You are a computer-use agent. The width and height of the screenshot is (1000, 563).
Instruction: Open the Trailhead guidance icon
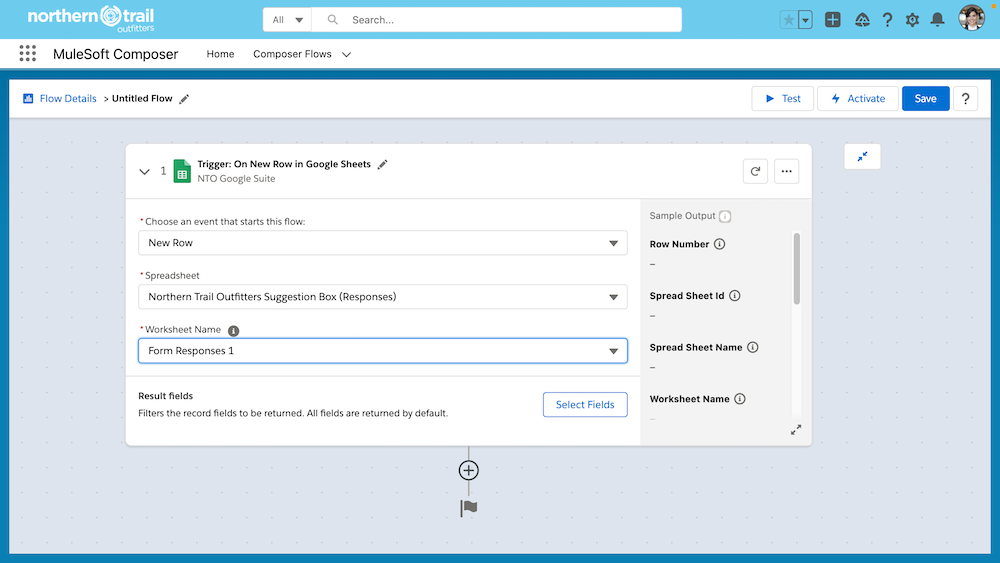(x=862, y=20)
